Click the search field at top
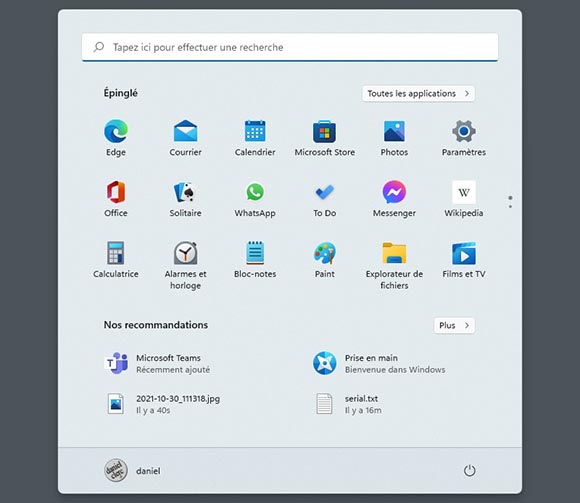Screen dimensions: 580x503 [290, 47]
